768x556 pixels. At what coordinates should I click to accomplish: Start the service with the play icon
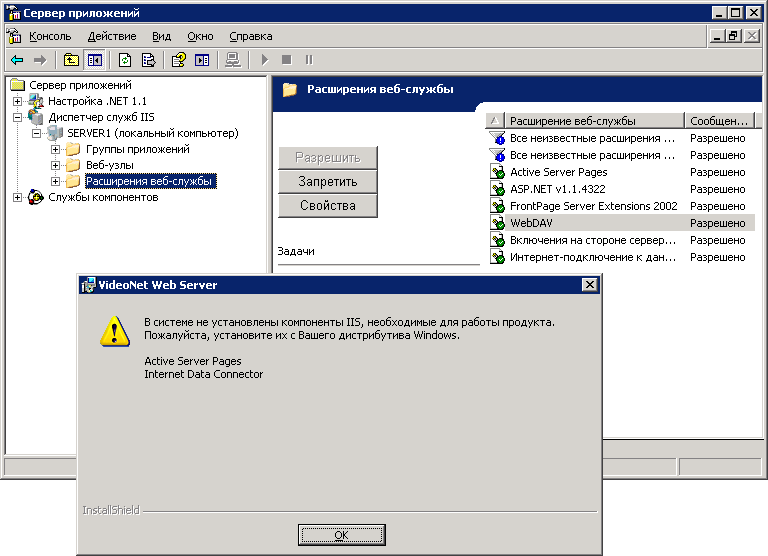pyautogui.click(x=264, y=60)
